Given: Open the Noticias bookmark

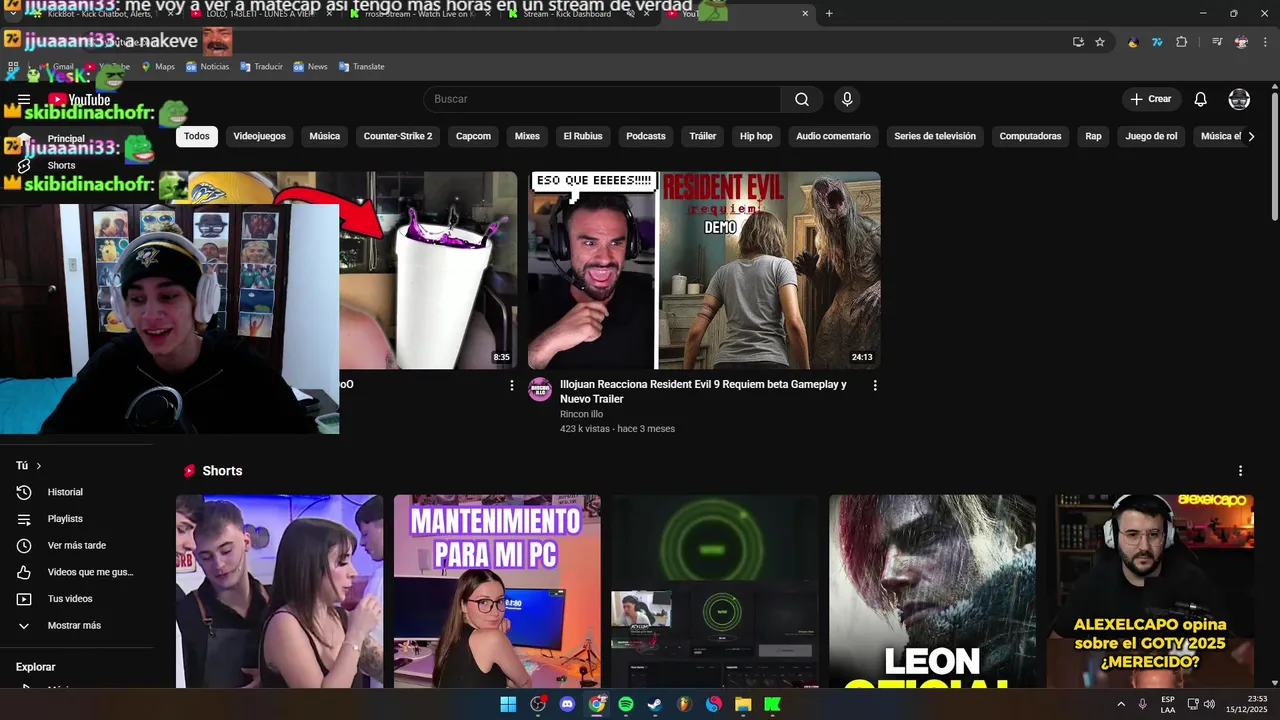Looking at the screenshot, I should click(208, 67).
